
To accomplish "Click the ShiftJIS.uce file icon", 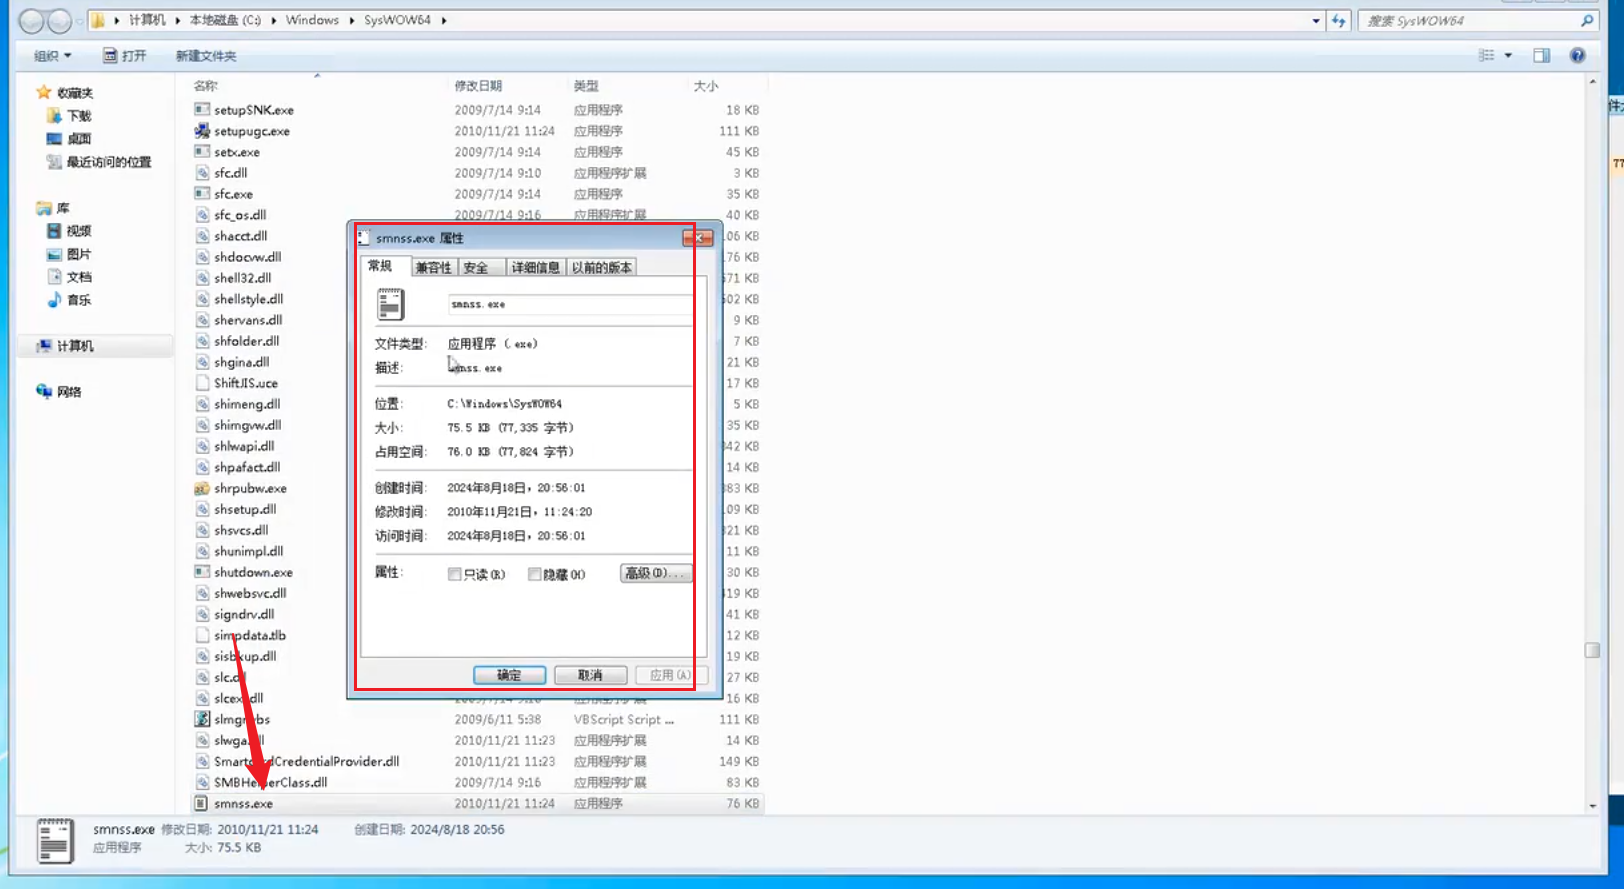I will click(202, 383).
